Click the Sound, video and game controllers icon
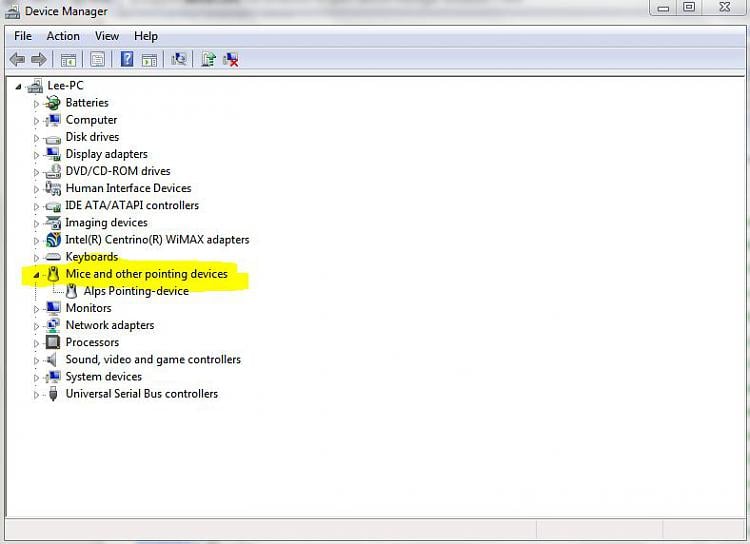 (51, 360)
